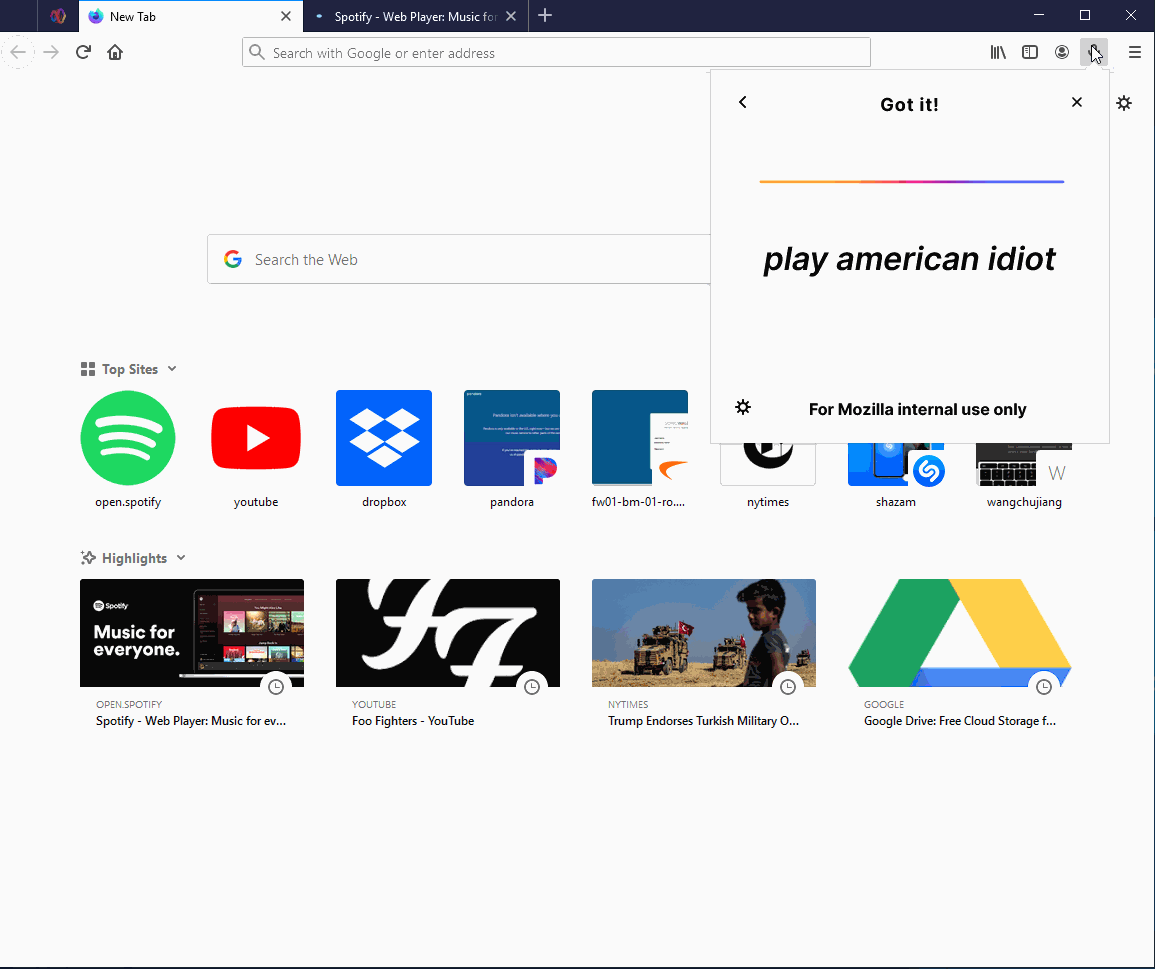The width and height of the screenshot is (1155, 969).
Task: Open voice popup settings gear
Action: tap(742, 407)
